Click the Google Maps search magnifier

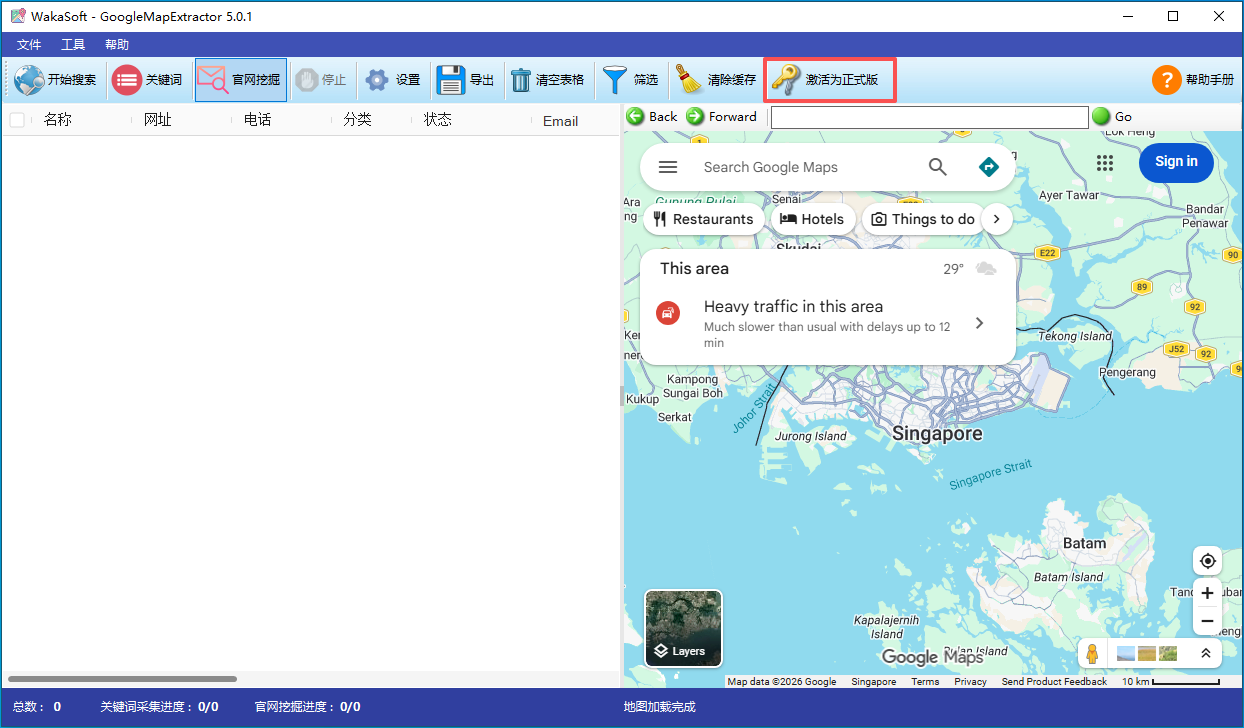tap(937, 167)
